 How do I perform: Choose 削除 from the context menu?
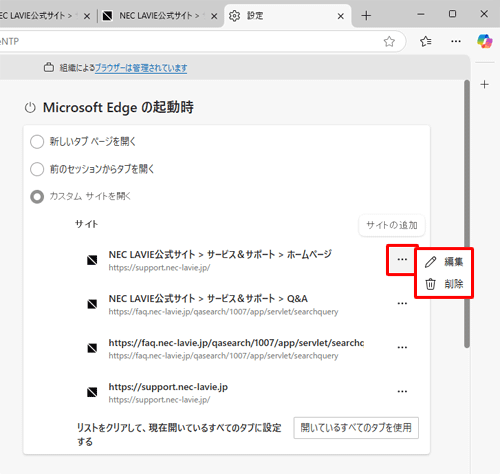point(444,284)
